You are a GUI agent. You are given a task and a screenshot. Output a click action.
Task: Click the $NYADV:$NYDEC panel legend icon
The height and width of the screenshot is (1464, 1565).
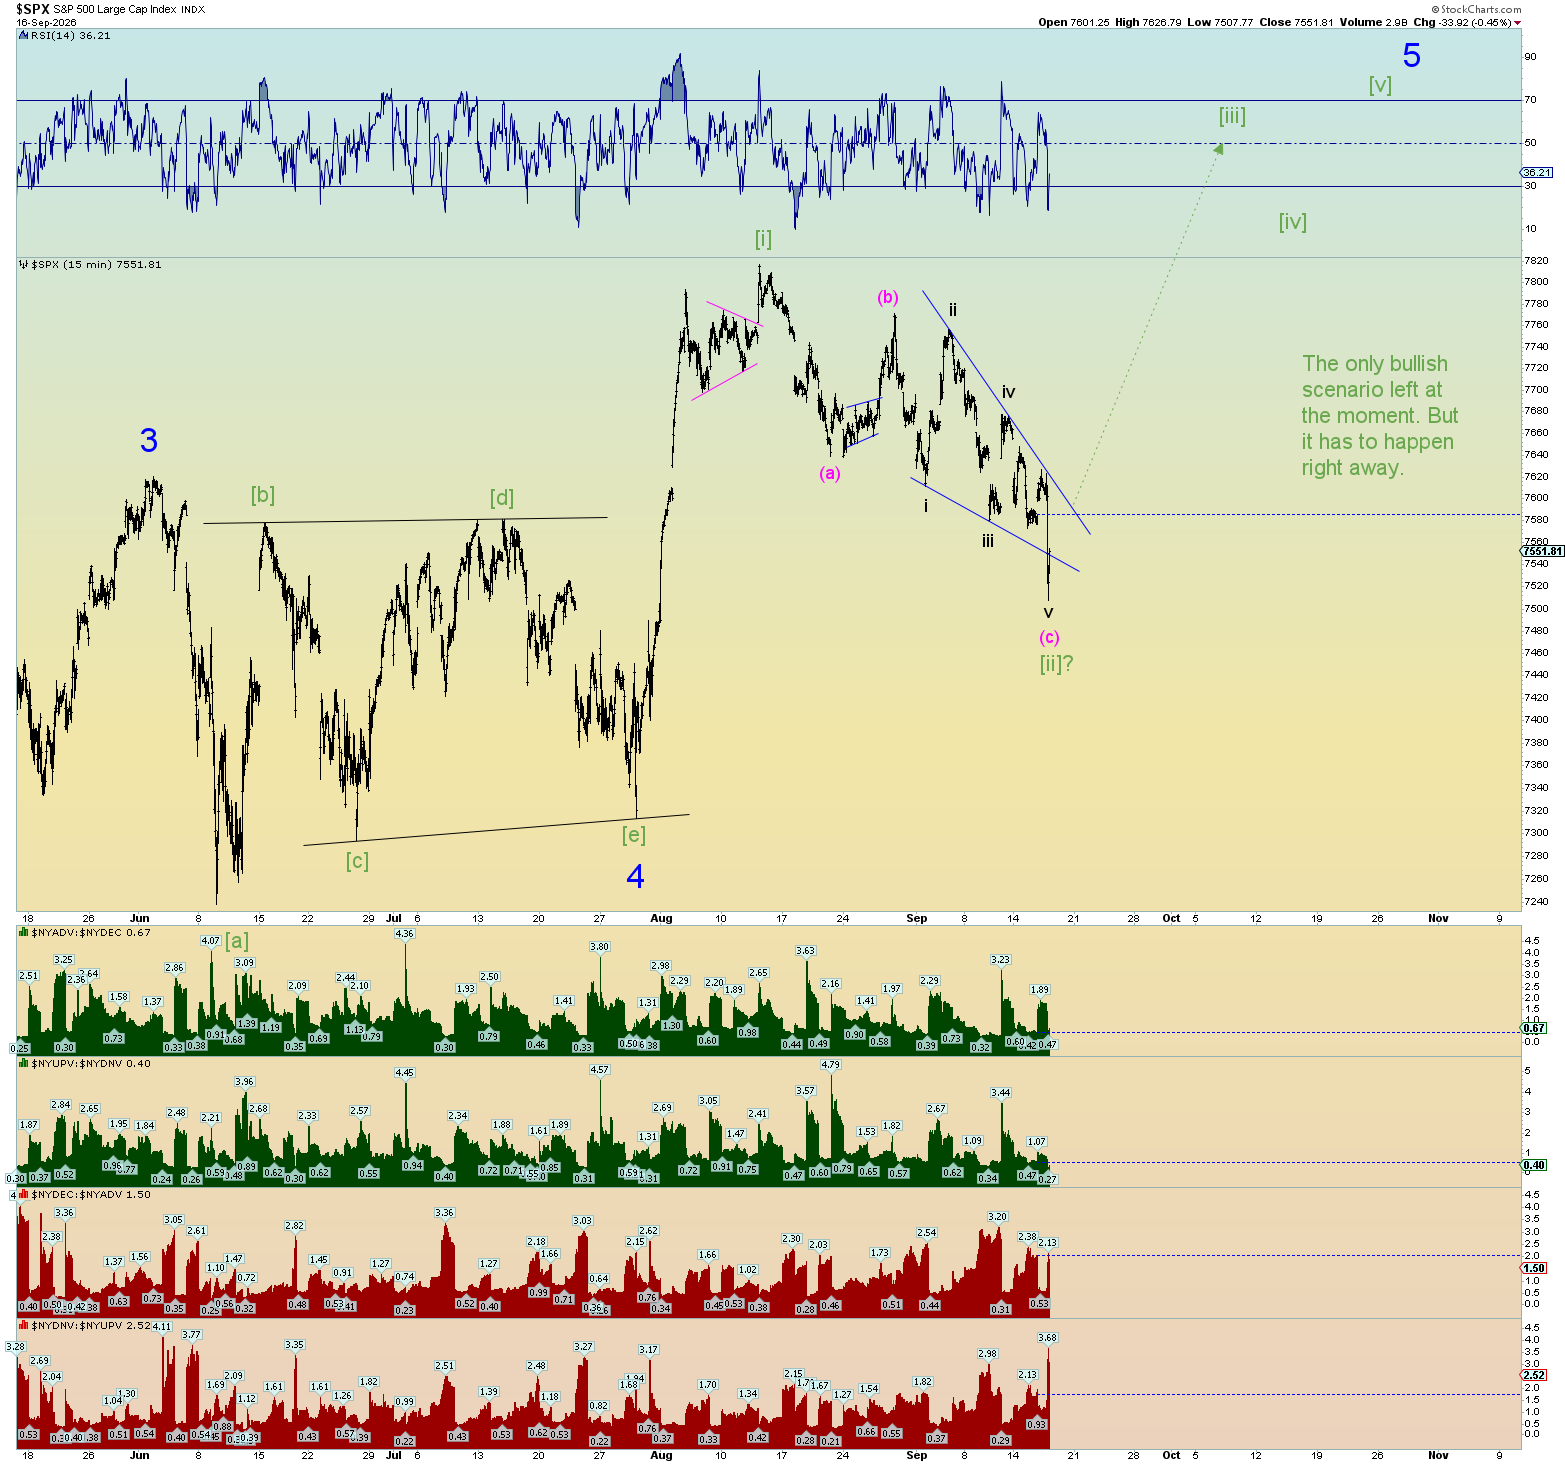coord(24,932)
